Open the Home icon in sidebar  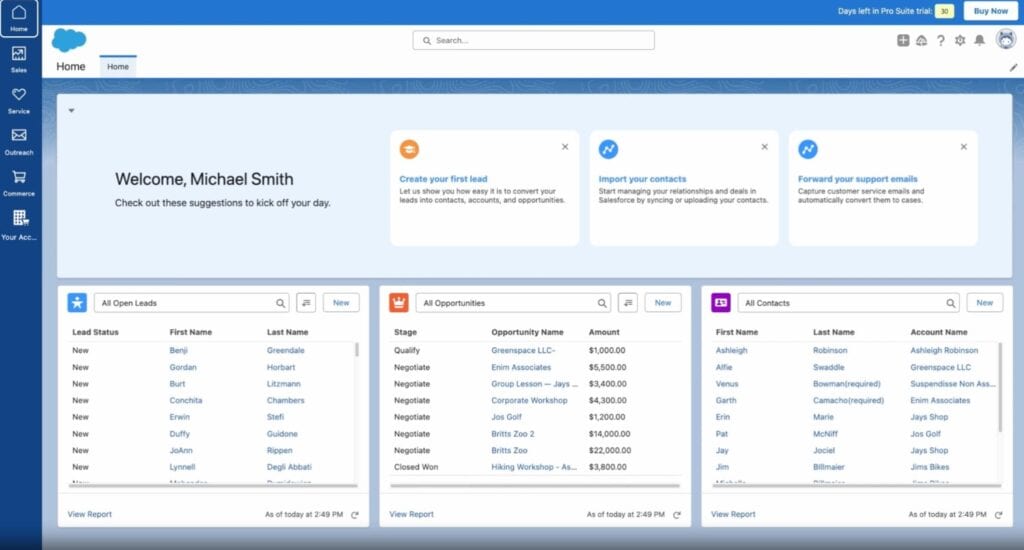(x=19, y=18)
